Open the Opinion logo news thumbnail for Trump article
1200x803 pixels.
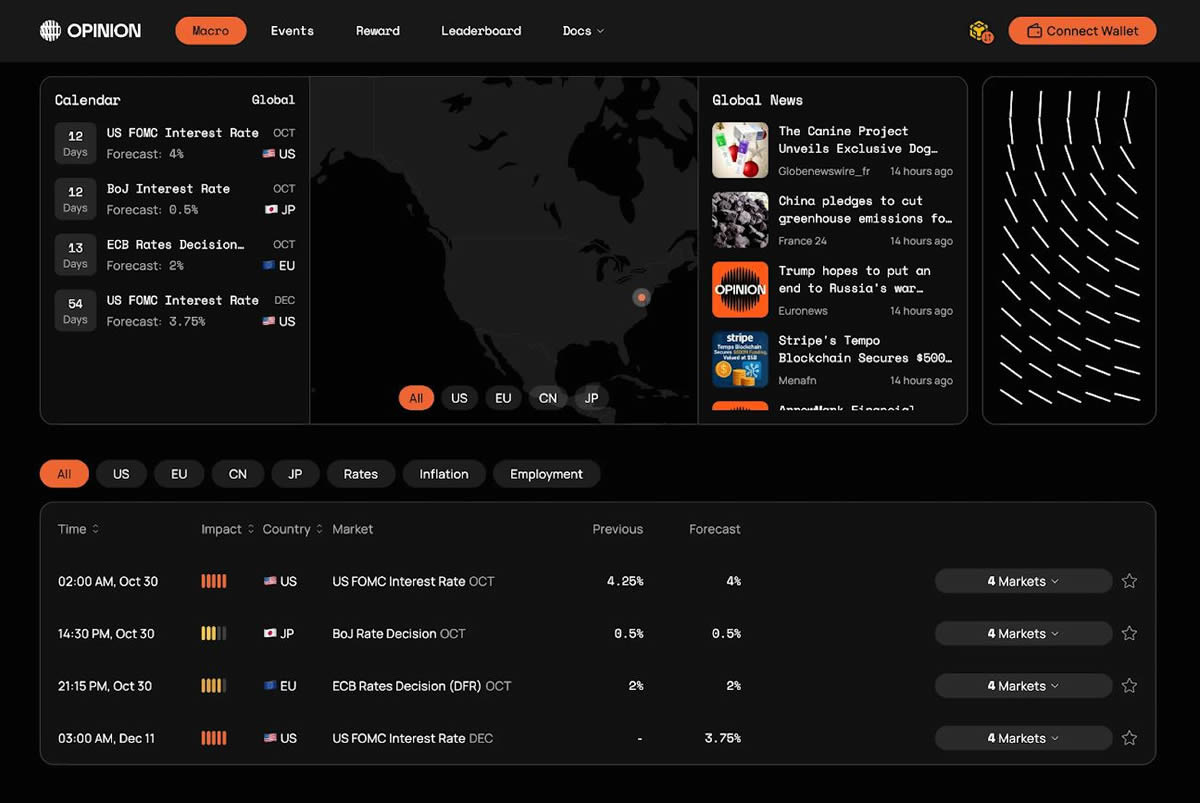click(x=740, y=289)
